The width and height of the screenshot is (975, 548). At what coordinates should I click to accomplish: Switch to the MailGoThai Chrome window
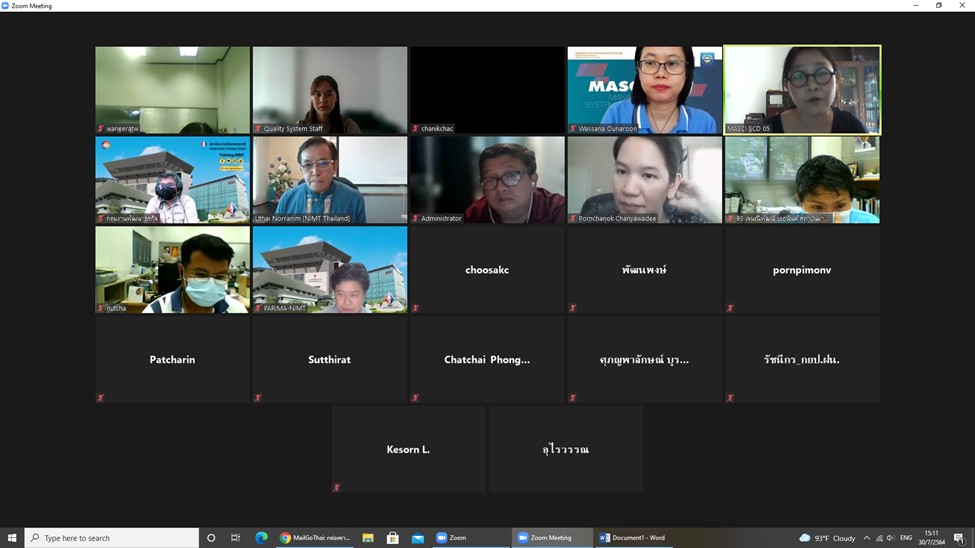click(315, 538)
